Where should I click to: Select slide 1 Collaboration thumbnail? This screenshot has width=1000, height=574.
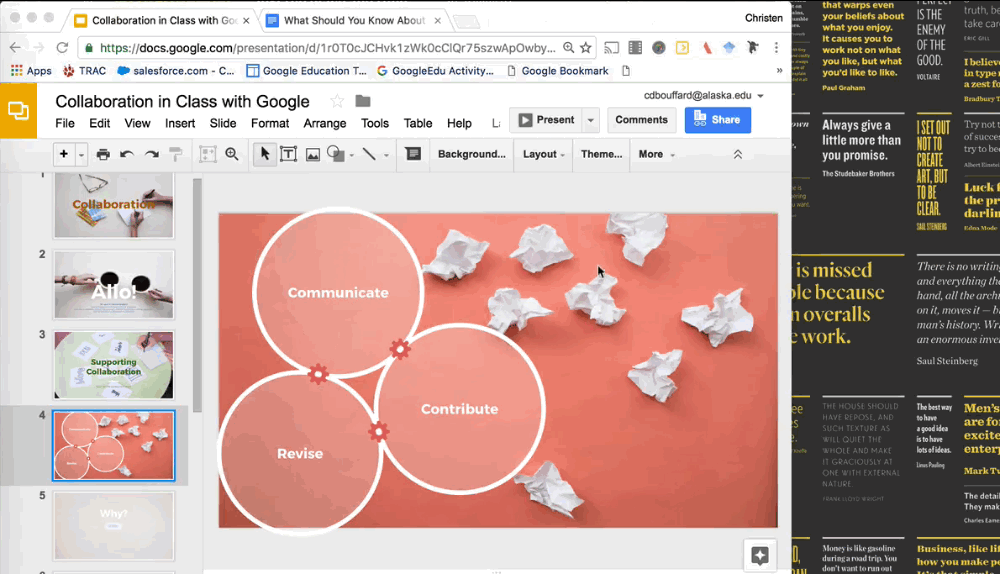[114, 205]
